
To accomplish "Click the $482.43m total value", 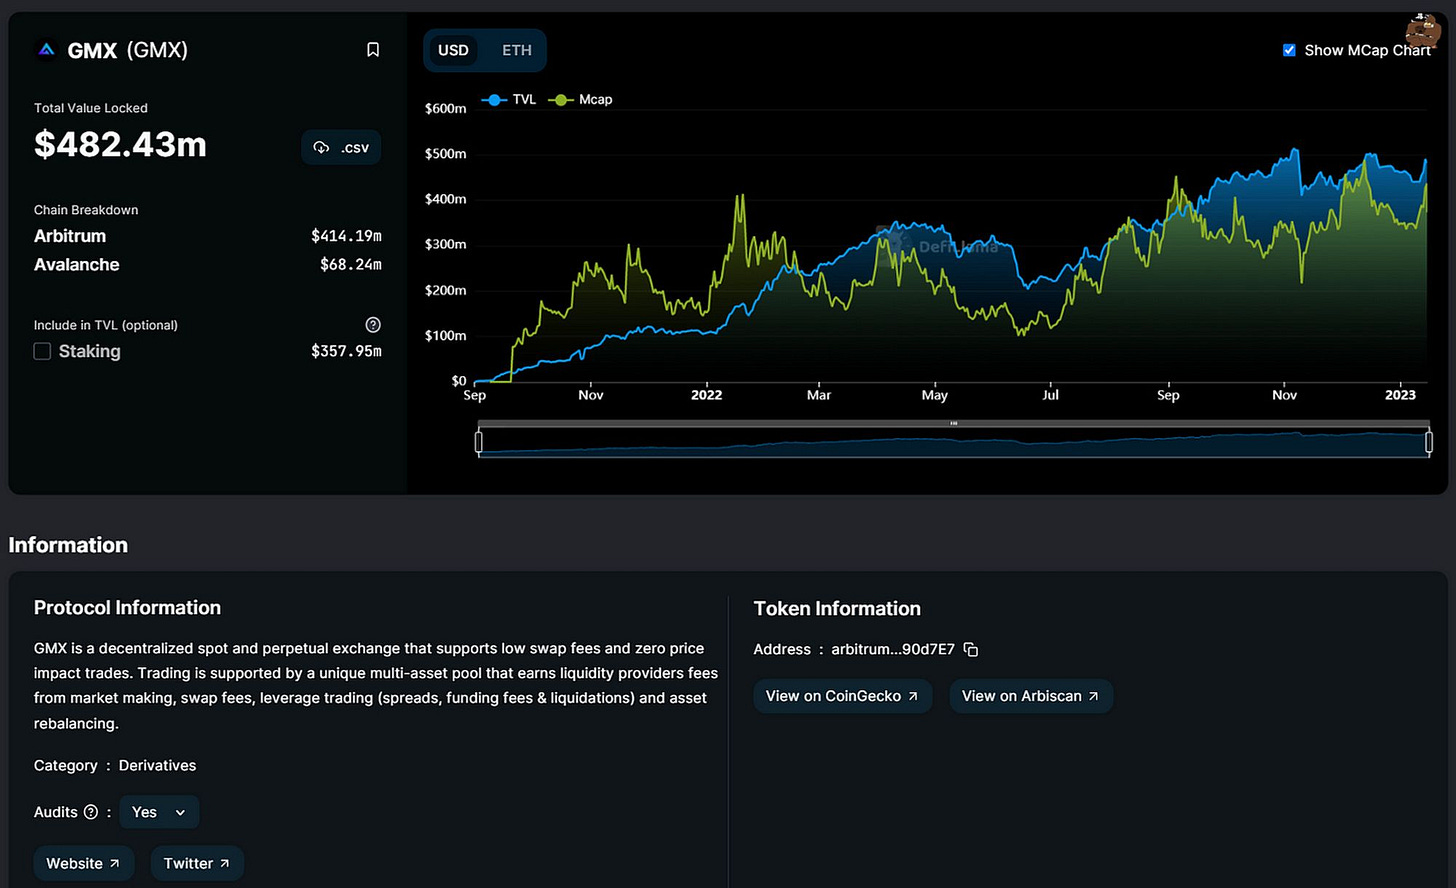I will (120, 145).
